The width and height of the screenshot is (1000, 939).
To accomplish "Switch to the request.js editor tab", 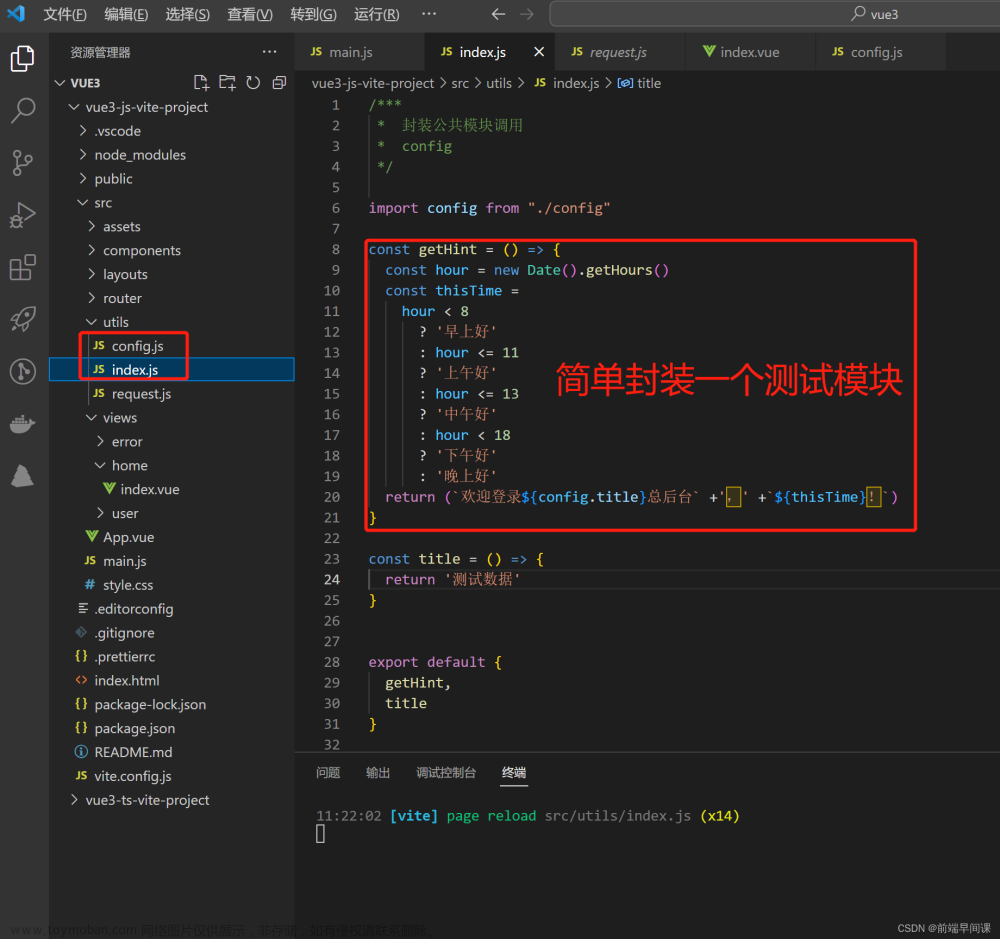I will 620,52.
